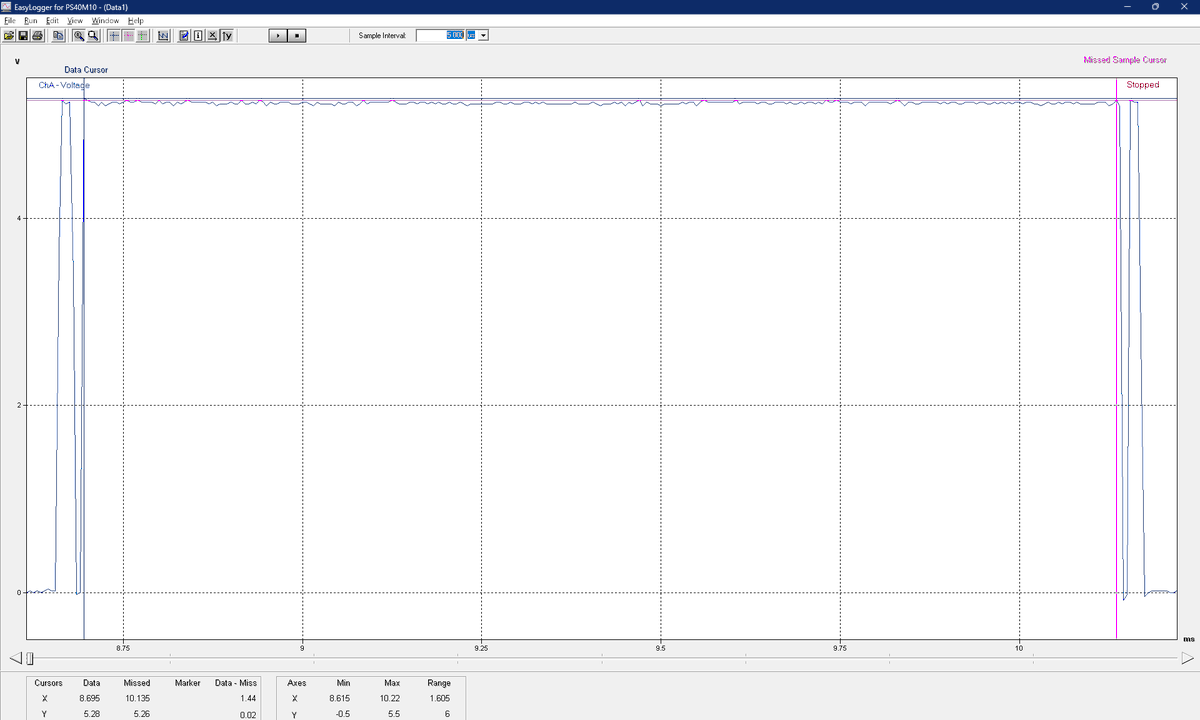Click the X axis settings icon
The width and height of the screenshot is (1200, 720).
point(213,35)
